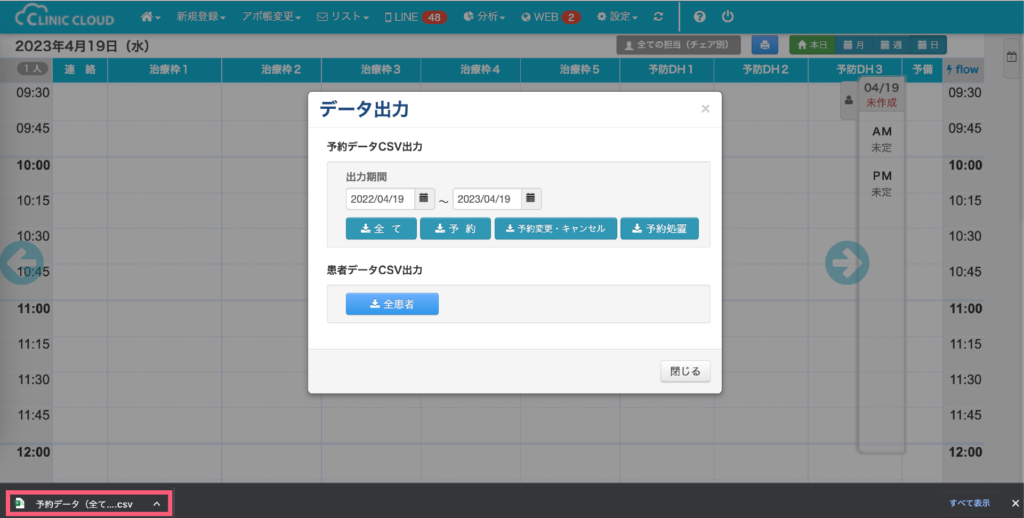This screenshot has width=1024, height=518.
Task: Go to next day with right arrow
Action: (846, 263)
